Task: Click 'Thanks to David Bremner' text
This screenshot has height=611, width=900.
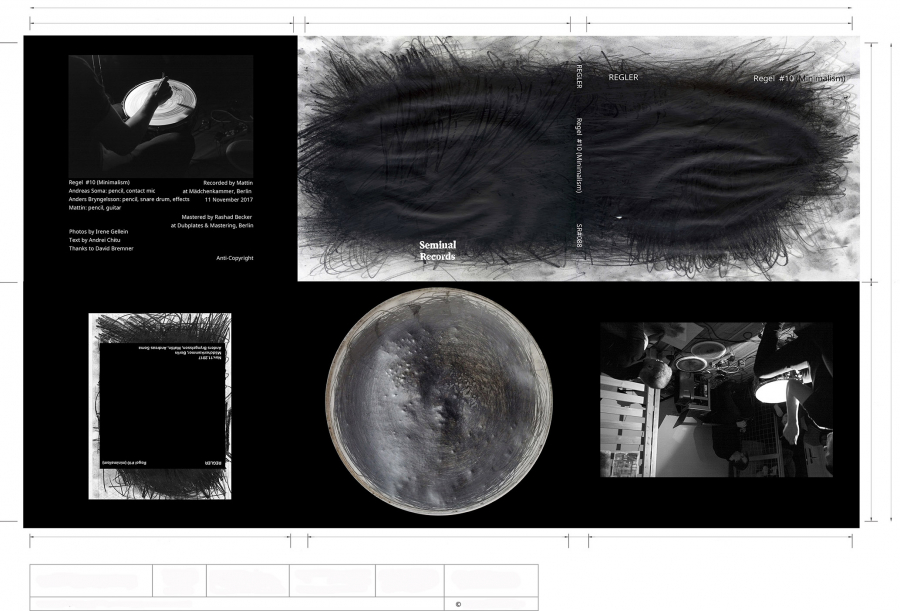Action: 101,249
